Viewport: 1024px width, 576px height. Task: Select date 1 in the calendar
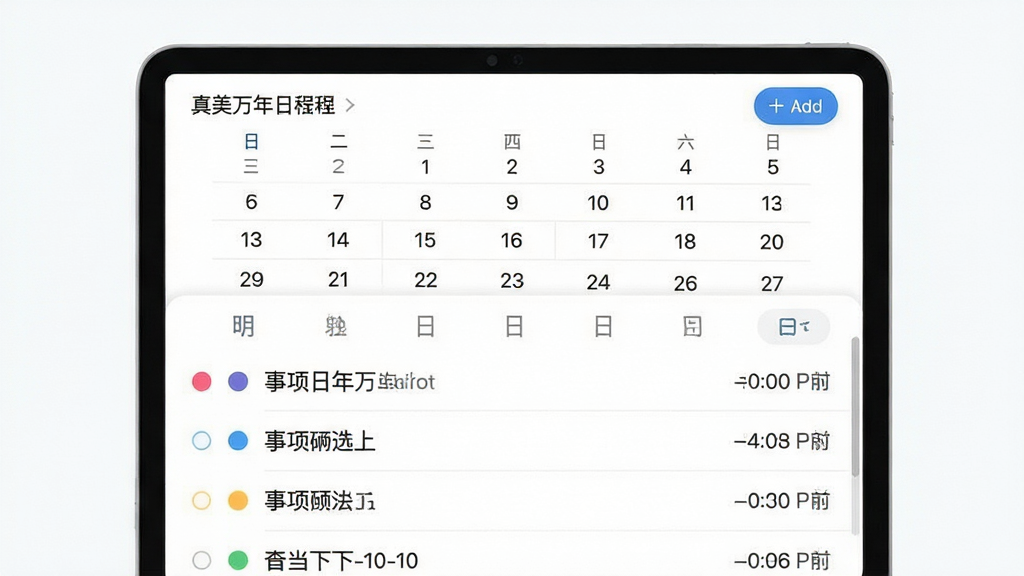425,167
